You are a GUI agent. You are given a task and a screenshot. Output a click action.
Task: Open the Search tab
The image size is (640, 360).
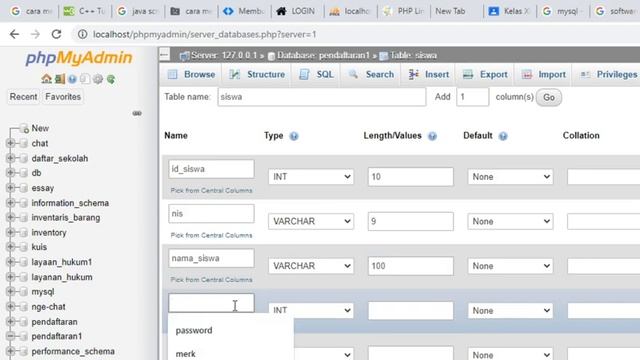371,75
